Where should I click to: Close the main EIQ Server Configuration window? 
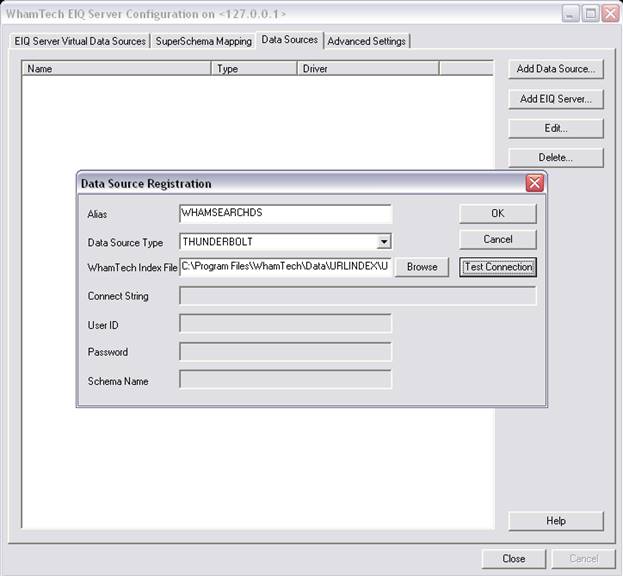click(x=610, y=14)
